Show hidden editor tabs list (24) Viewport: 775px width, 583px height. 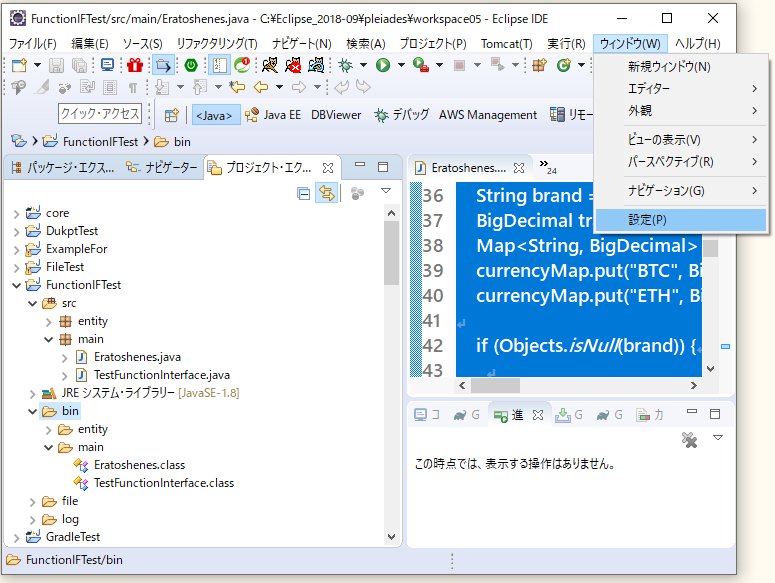(548, 167)
